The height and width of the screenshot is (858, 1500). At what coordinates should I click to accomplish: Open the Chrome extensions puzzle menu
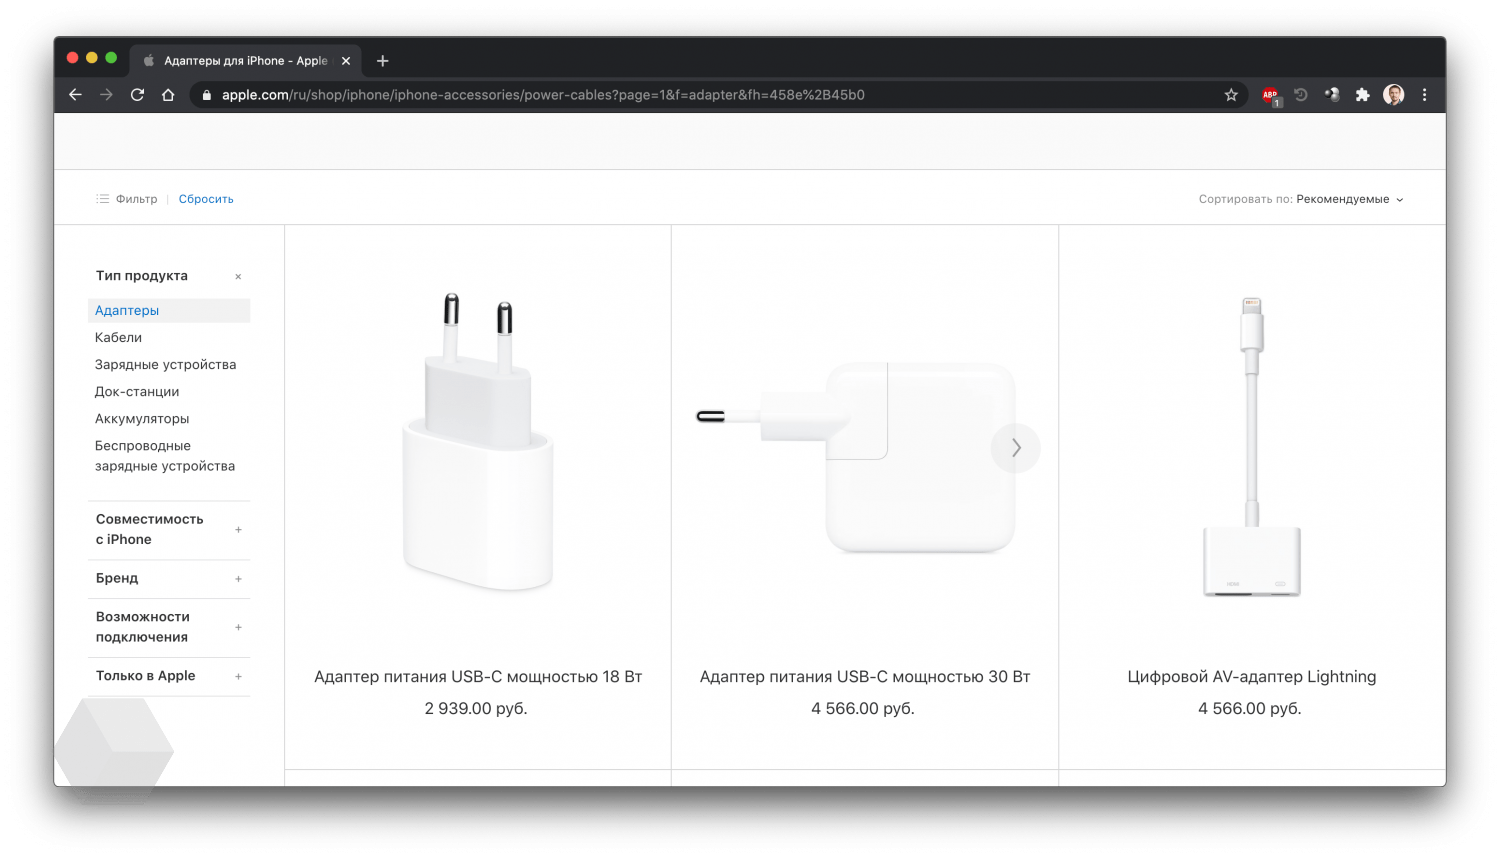tap(1362, 95)
